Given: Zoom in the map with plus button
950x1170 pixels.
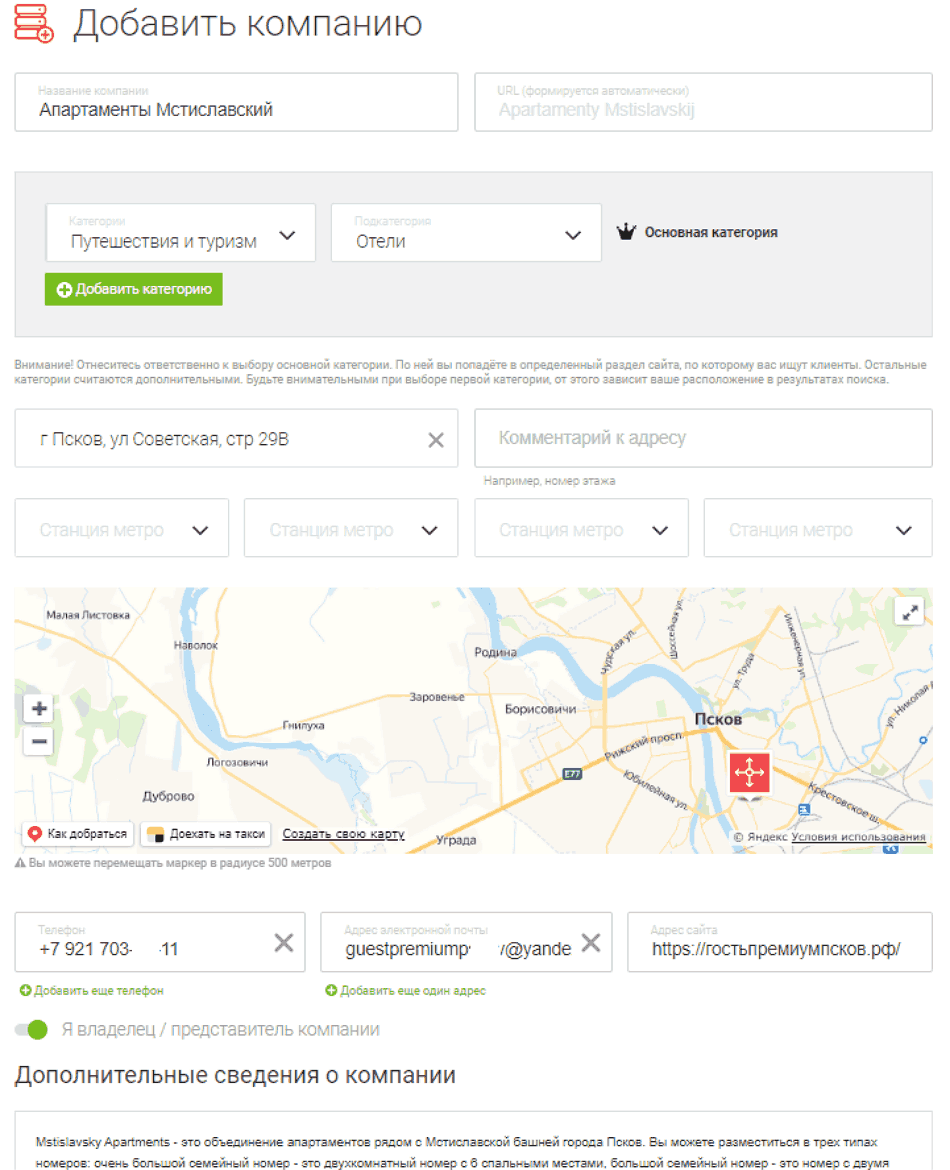Looking at the screenshot, I should point(39,708).
